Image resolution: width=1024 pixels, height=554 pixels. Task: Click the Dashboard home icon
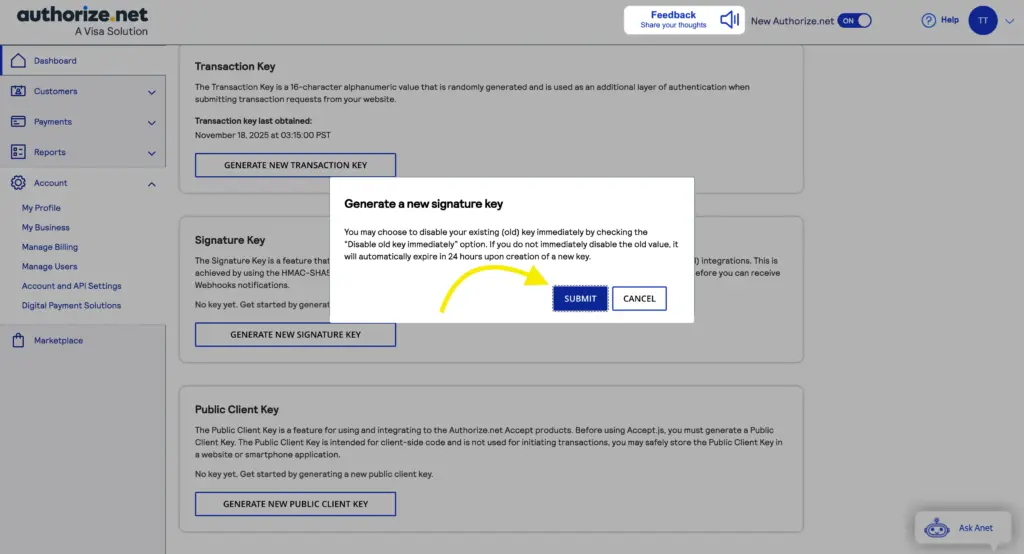click(18, 60)
